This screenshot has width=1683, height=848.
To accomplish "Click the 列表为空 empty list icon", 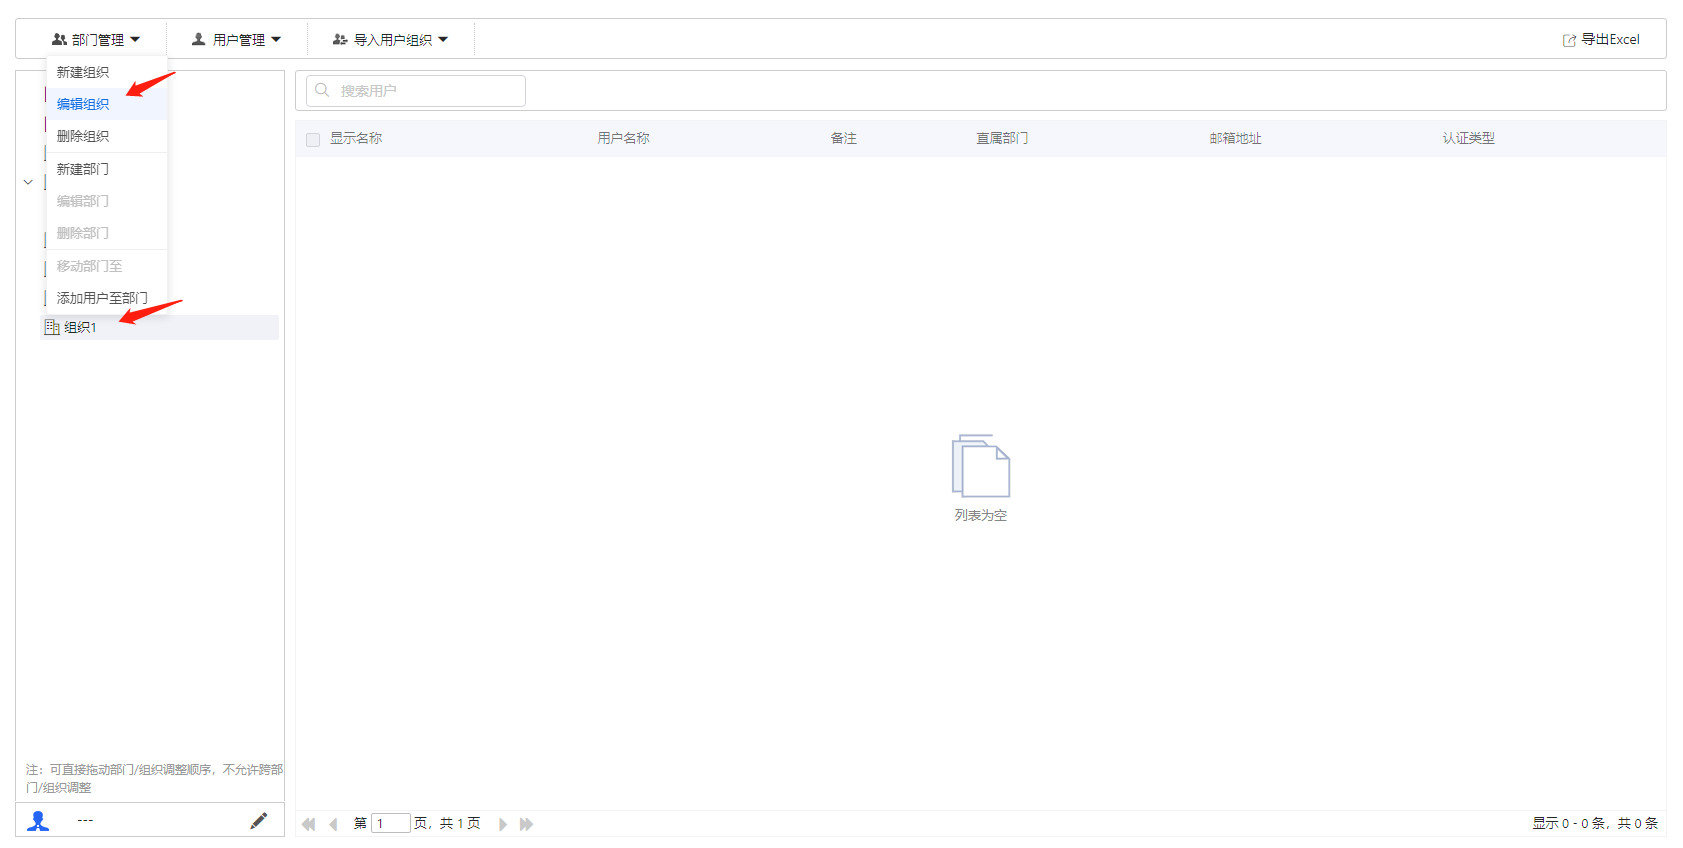I will pos(981,466).
